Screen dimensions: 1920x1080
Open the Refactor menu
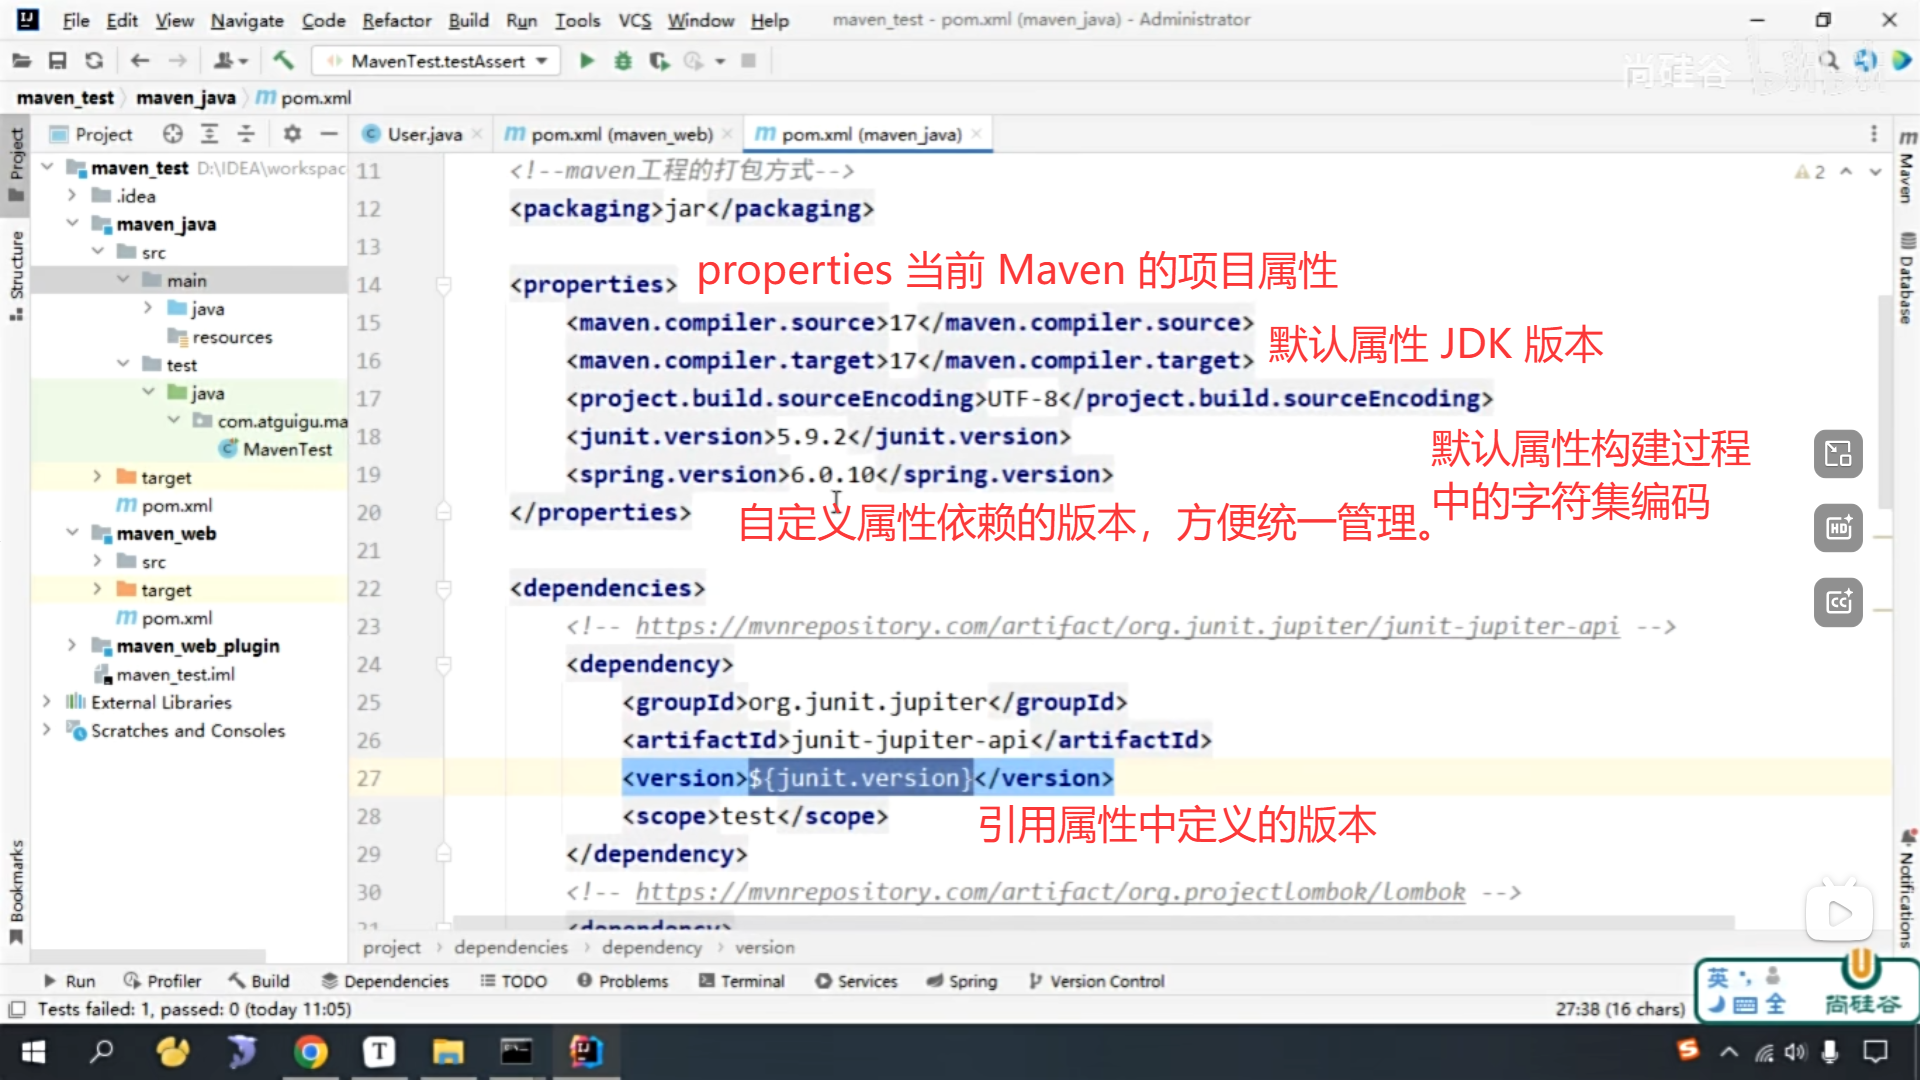point(396,20)
